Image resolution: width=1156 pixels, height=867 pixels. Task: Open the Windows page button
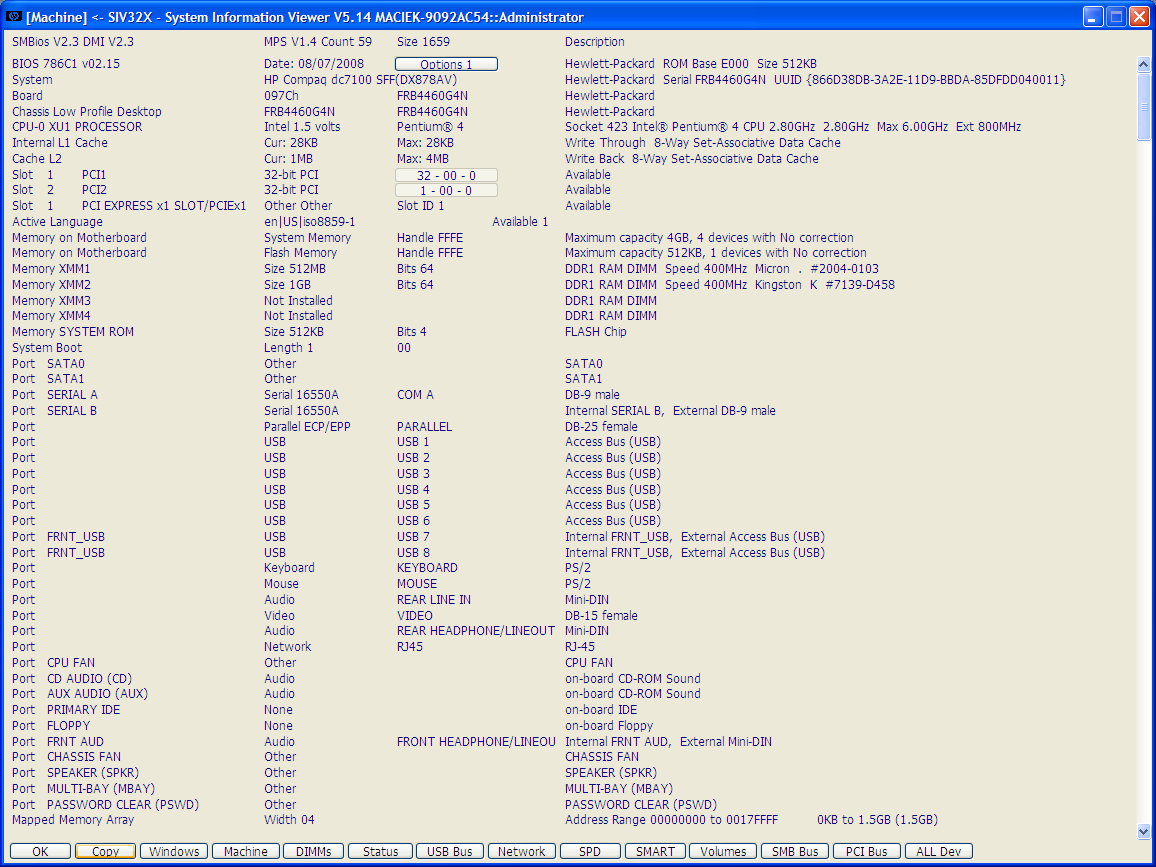174,852
